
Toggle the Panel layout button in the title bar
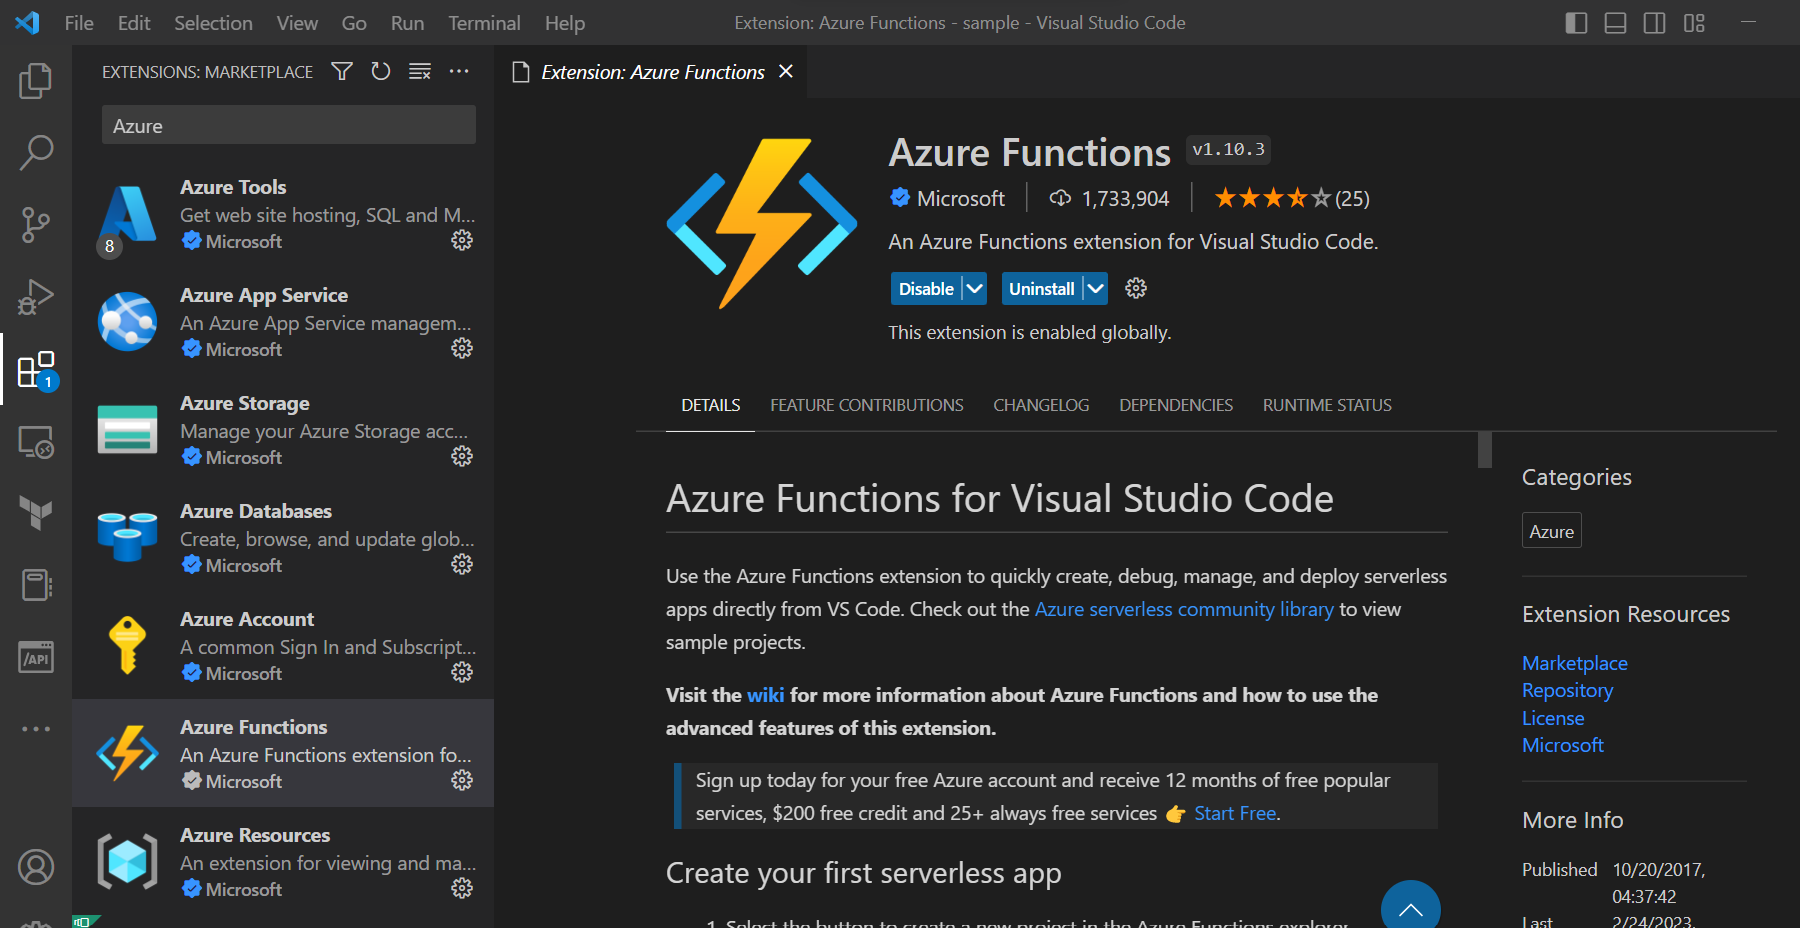pyautogui.click(x=1614, y=22)
